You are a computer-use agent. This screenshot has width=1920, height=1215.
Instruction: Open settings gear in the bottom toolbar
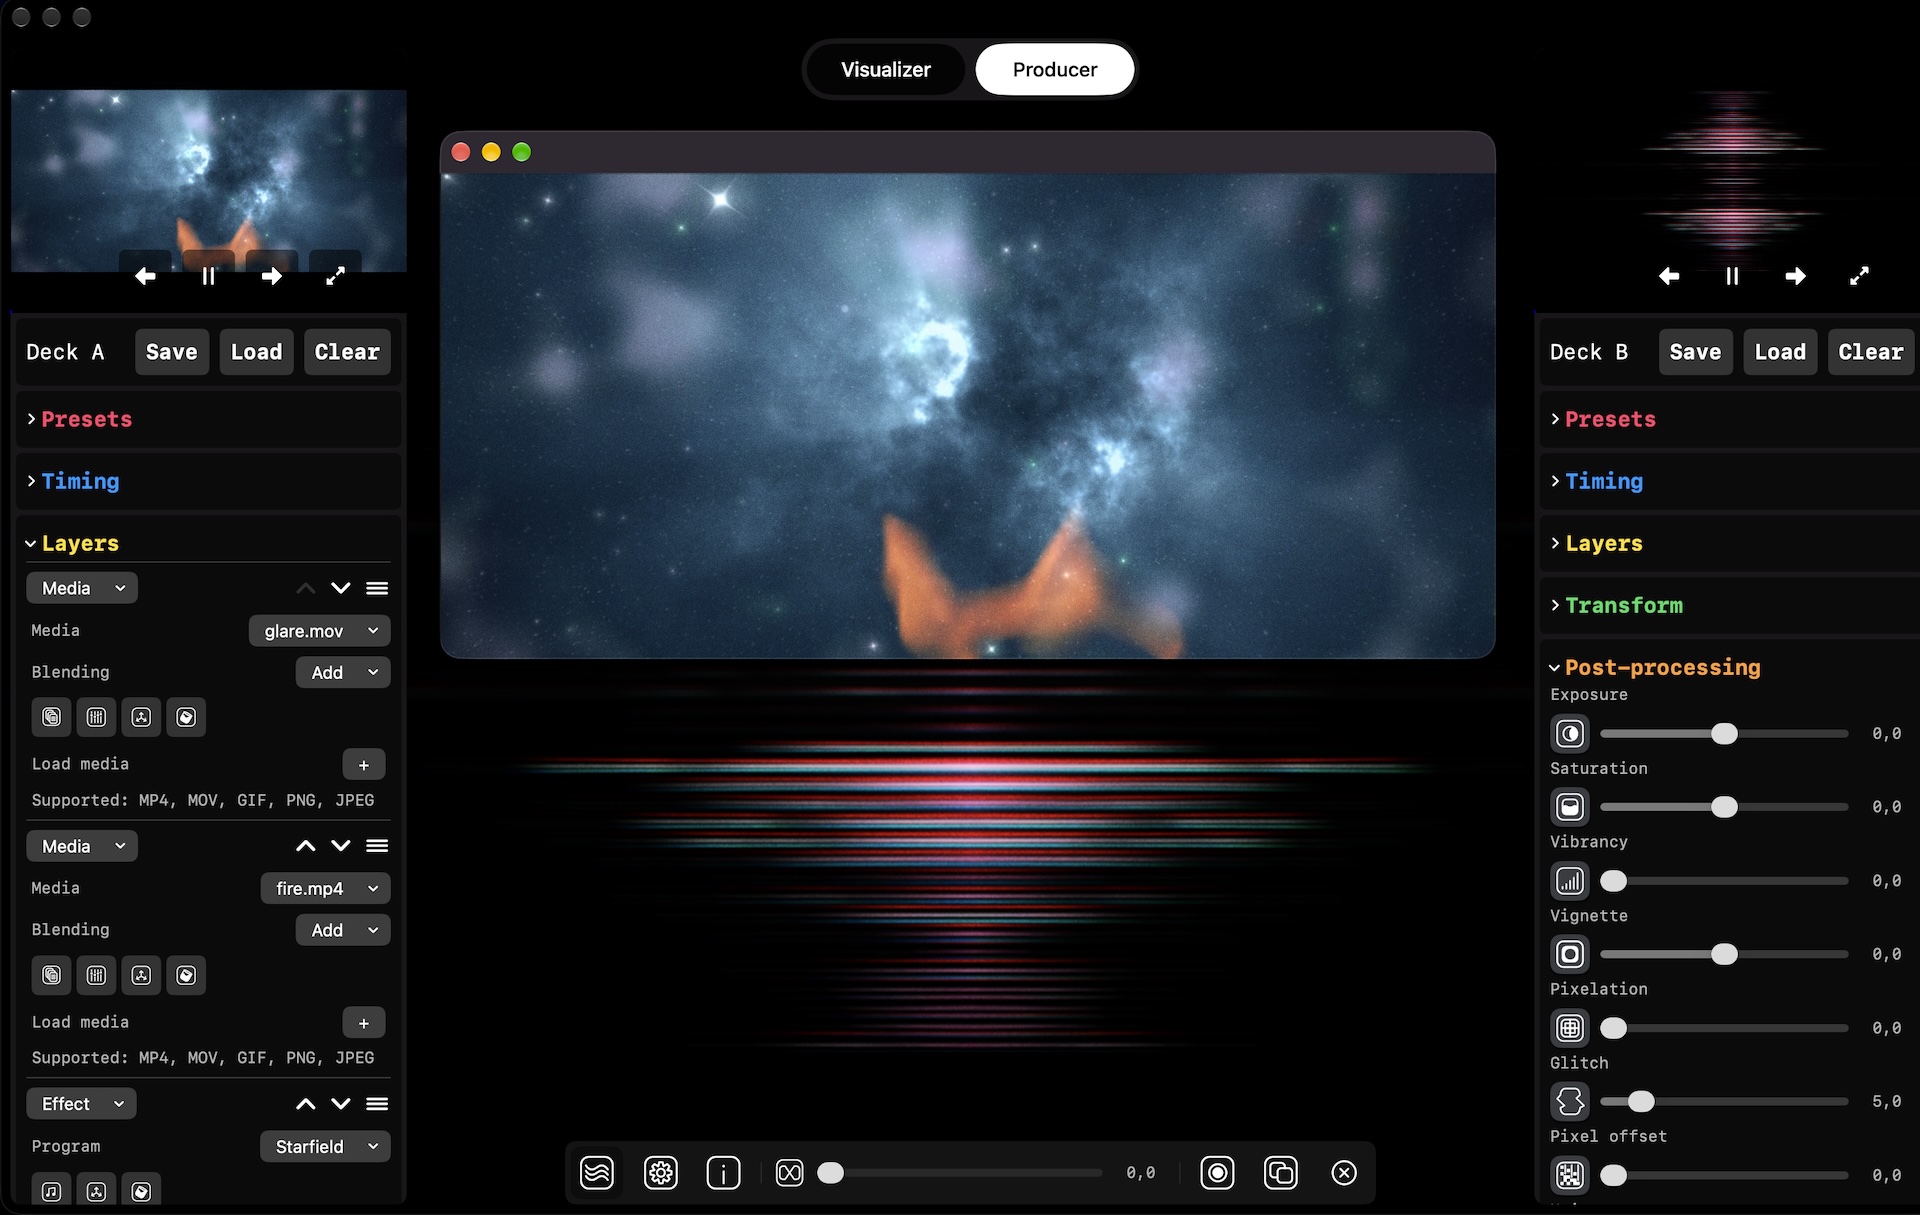click(x=661, y=1172)
